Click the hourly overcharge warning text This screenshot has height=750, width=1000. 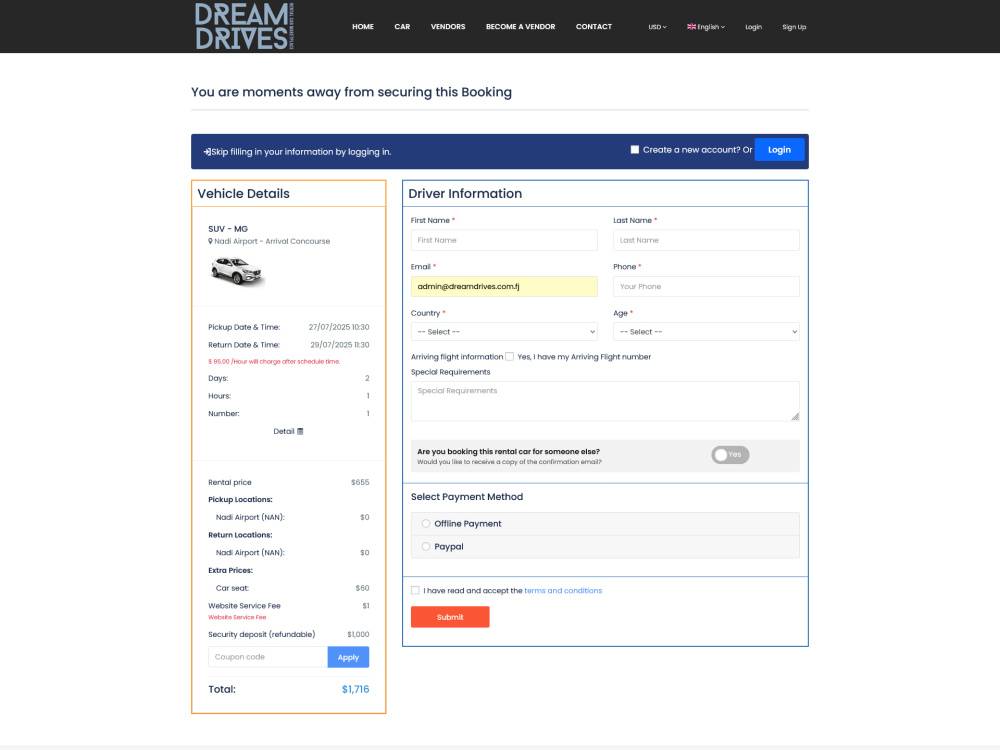click(x=274, y=362)
